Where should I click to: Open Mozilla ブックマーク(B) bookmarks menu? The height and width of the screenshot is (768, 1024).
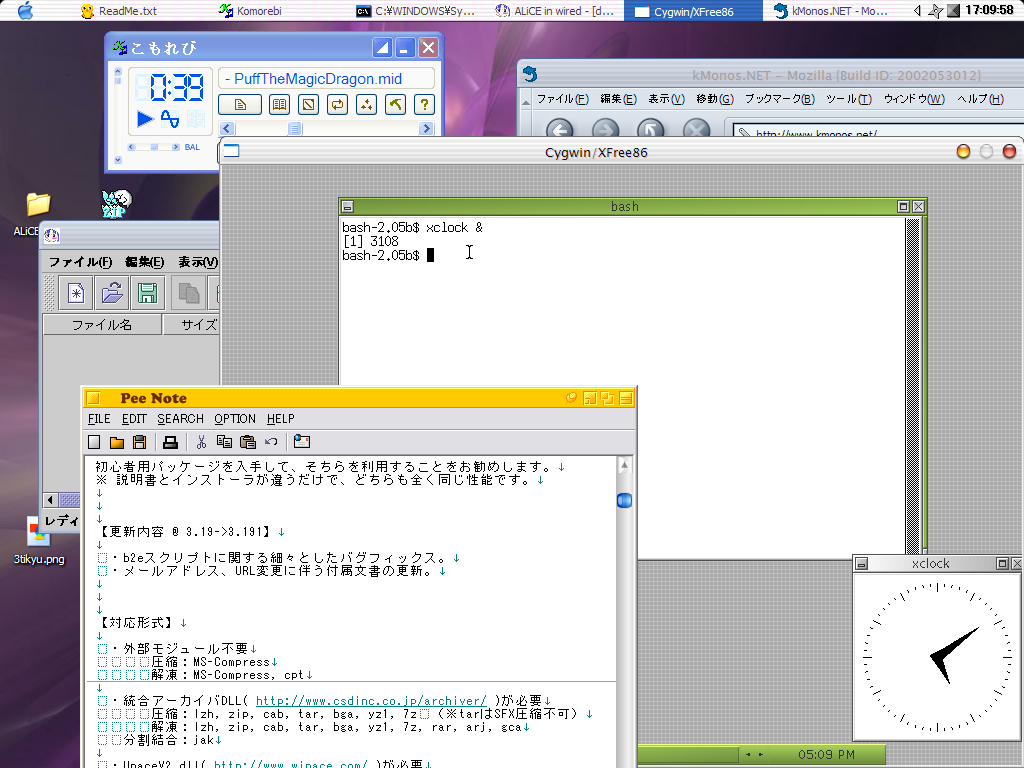coord(780,99)
